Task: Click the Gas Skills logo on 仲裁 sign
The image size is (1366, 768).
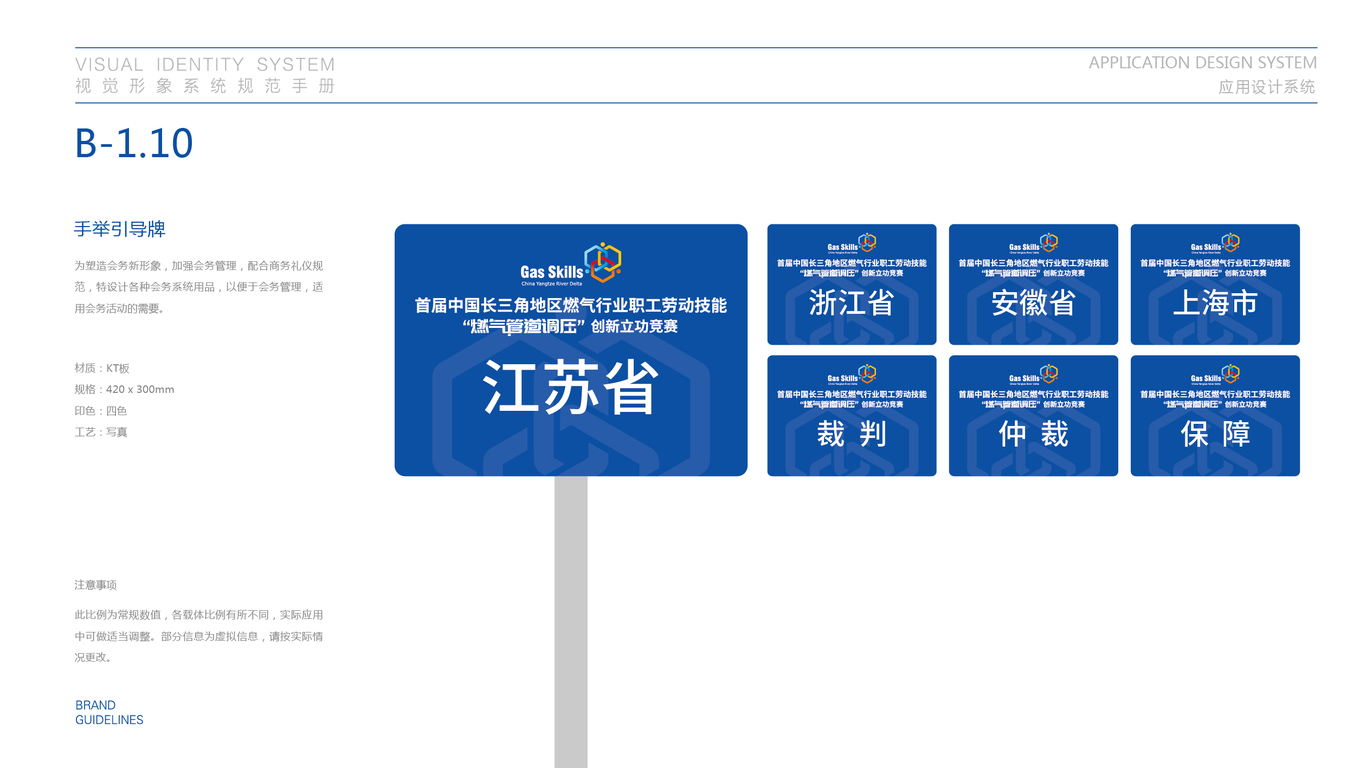Action: tap(1033, 375)
